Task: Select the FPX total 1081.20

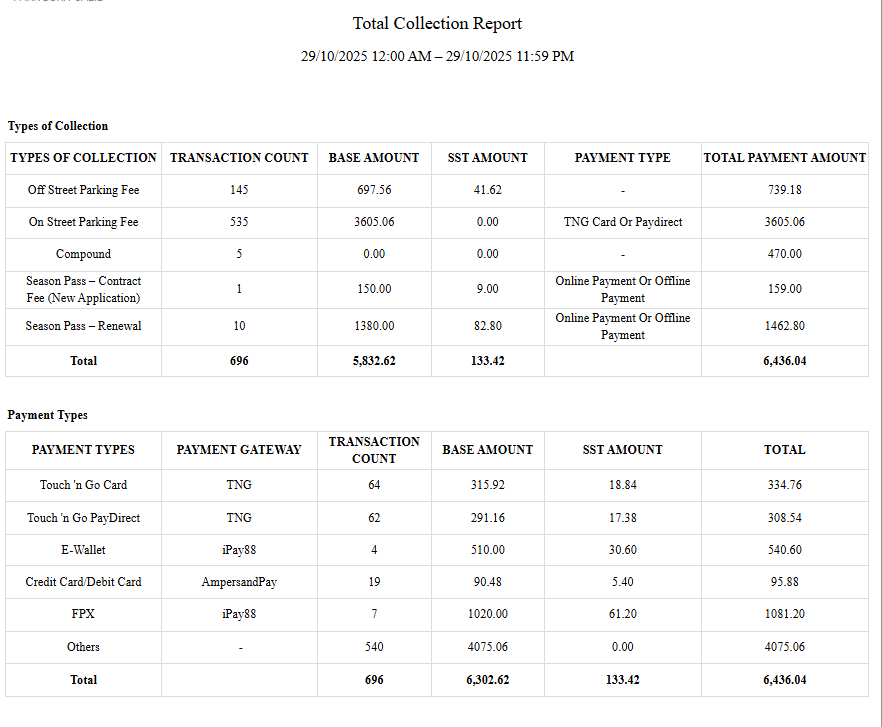Action: pos(784,614)
